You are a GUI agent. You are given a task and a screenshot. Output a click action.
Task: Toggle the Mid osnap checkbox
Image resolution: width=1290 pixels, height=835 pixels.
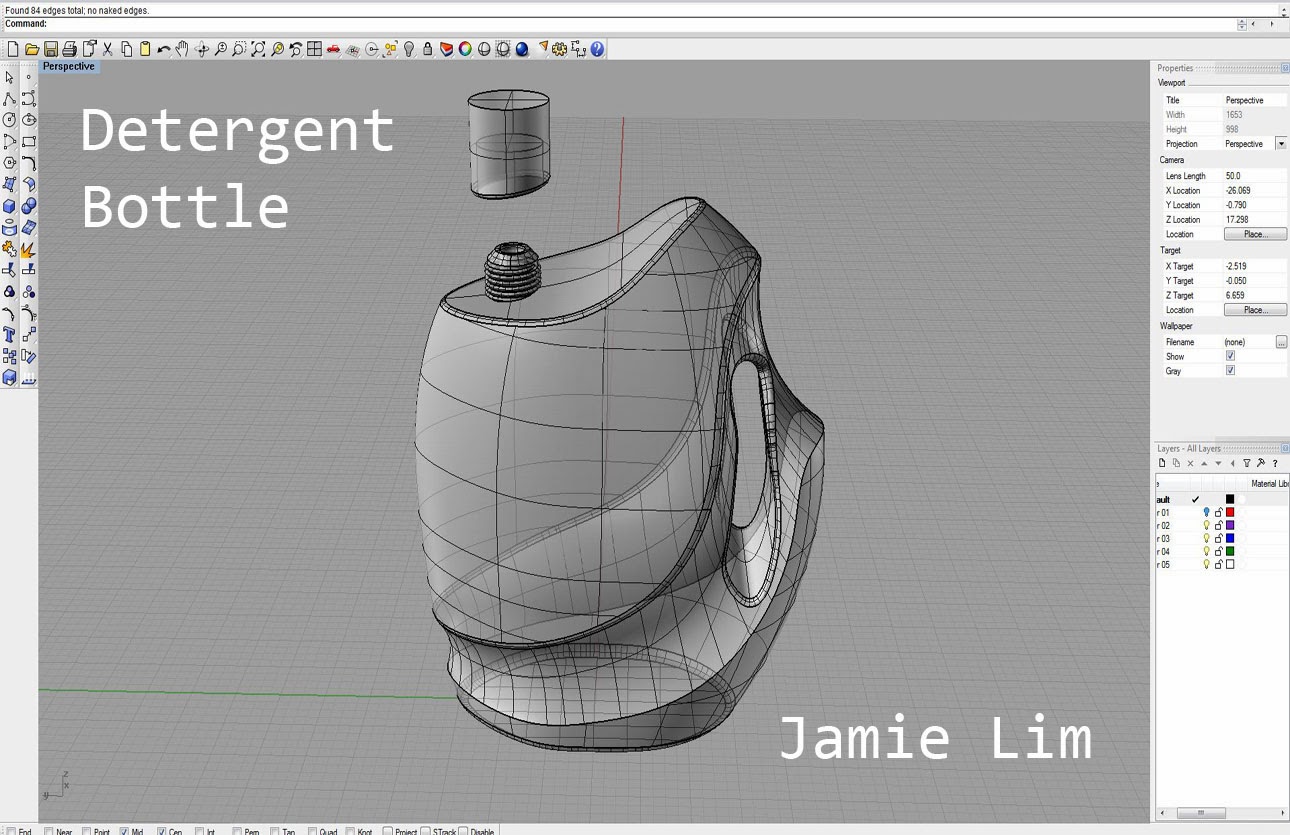[125, 831]
